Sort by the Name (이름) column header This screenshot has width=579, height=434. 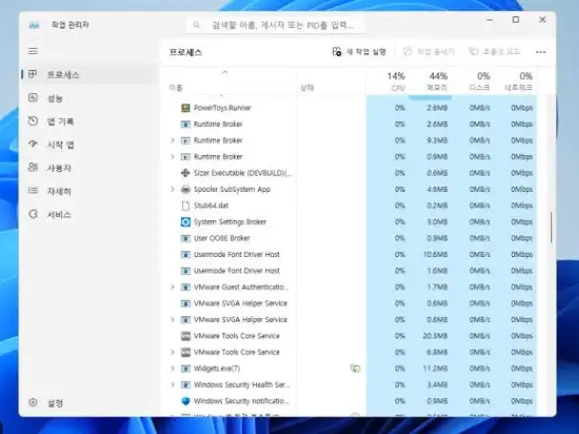point(229,82)
